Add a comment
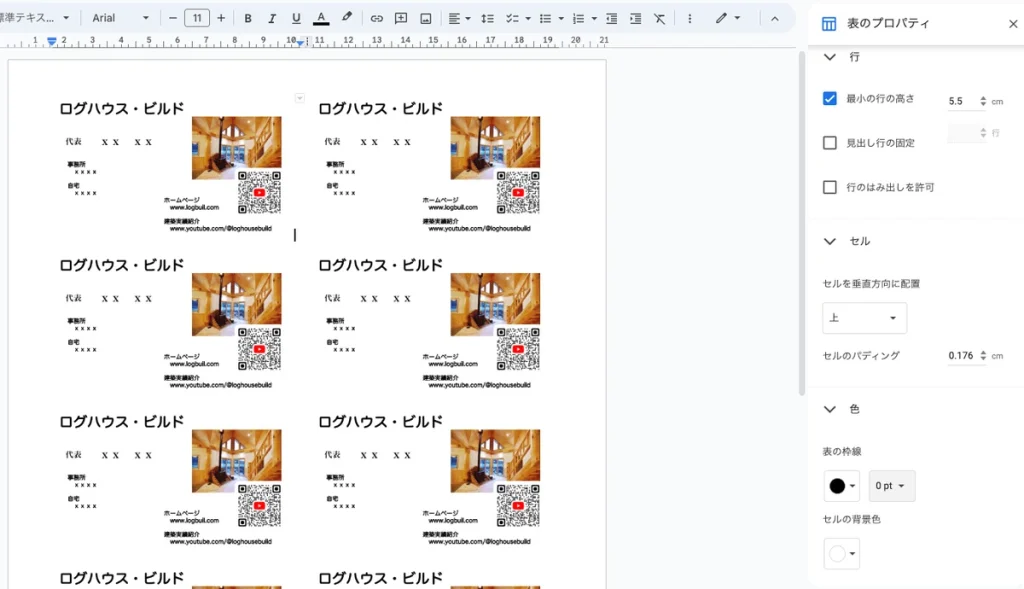 pyautogui.click(x=401, y=18)
